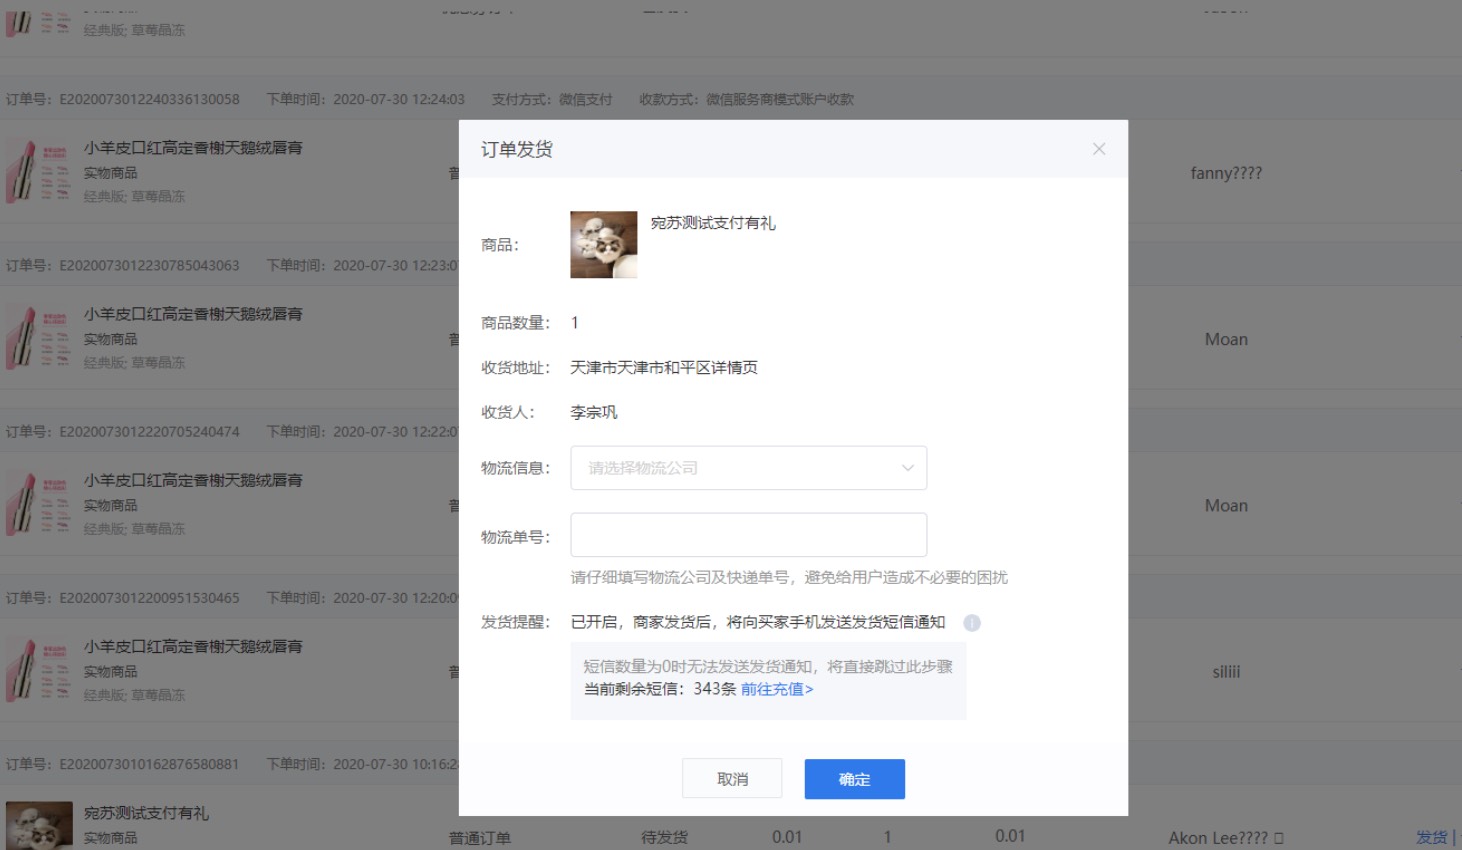The image size is (1462, 850).
Task: Select order number E2020073012230785043063
Action: click(150, 265)
